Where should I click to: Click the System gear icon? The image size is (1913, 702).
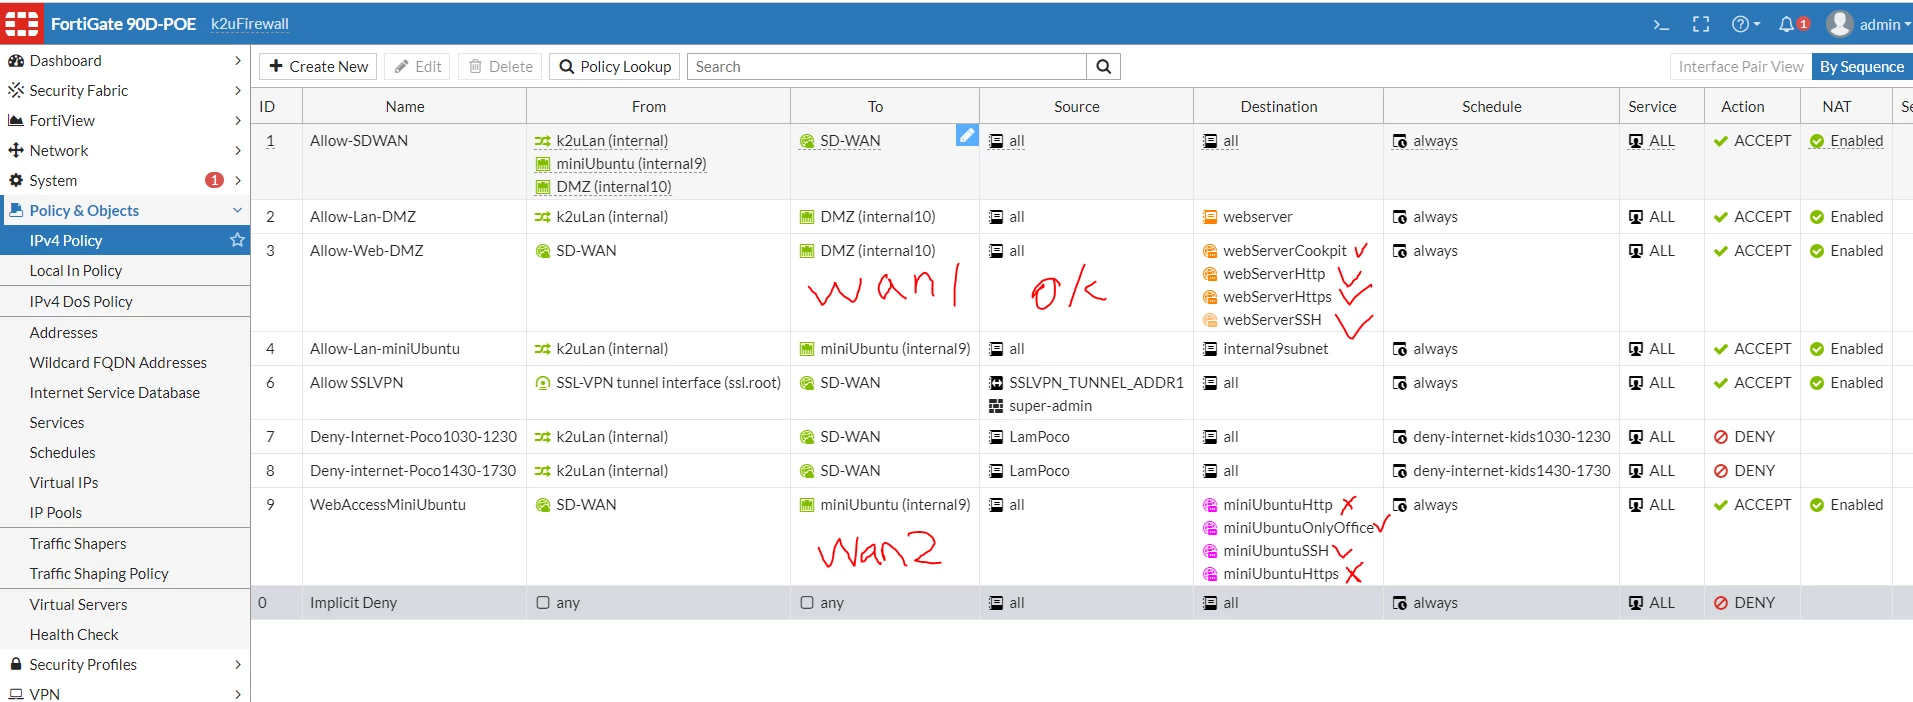16,181
